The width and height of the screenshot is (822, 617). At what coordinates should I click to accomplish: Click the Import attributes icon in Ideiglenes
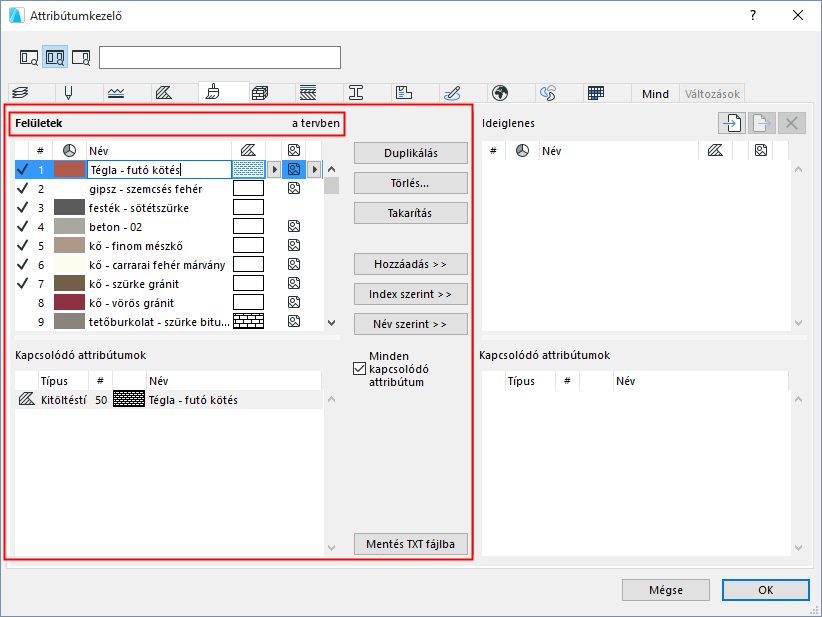pos(732,123)
